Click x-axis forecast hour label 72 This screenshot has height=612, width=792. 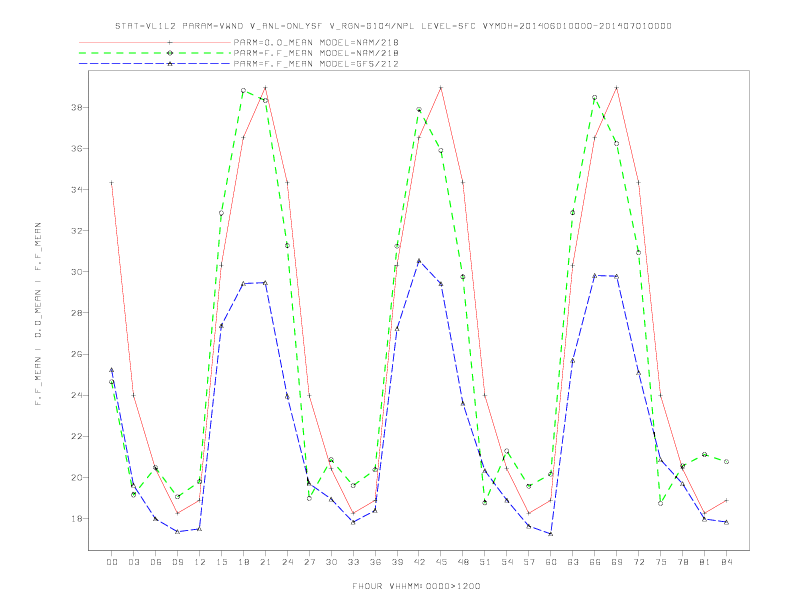click(639, 562)
